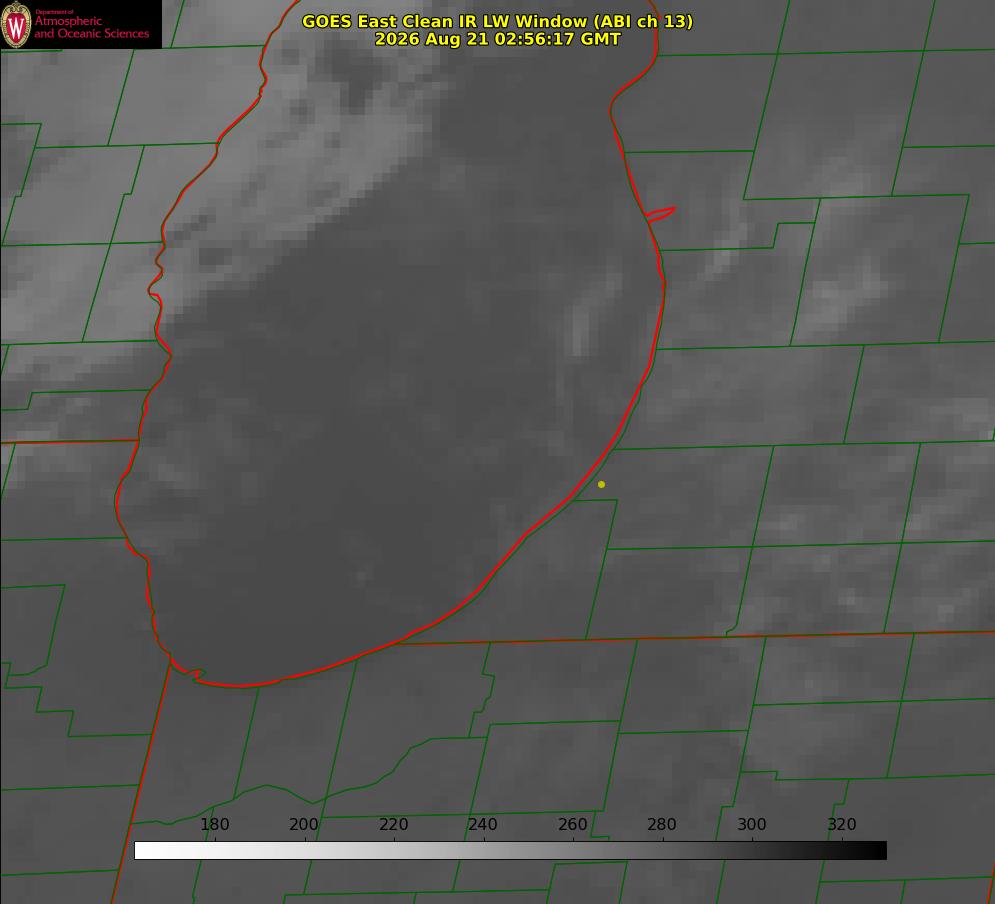Select the 260 colorbar label
The width and height of the screenshot is (995, 904).
(572, 824)
